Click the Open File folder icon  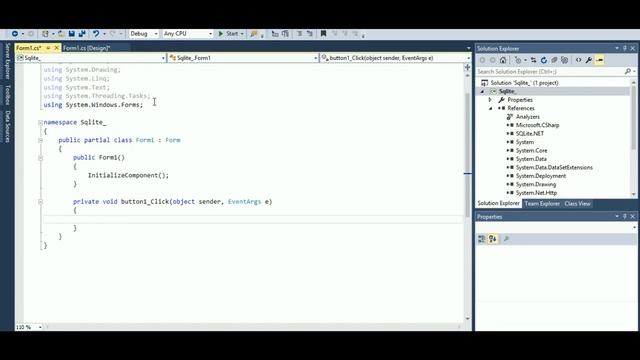[61, 34]
